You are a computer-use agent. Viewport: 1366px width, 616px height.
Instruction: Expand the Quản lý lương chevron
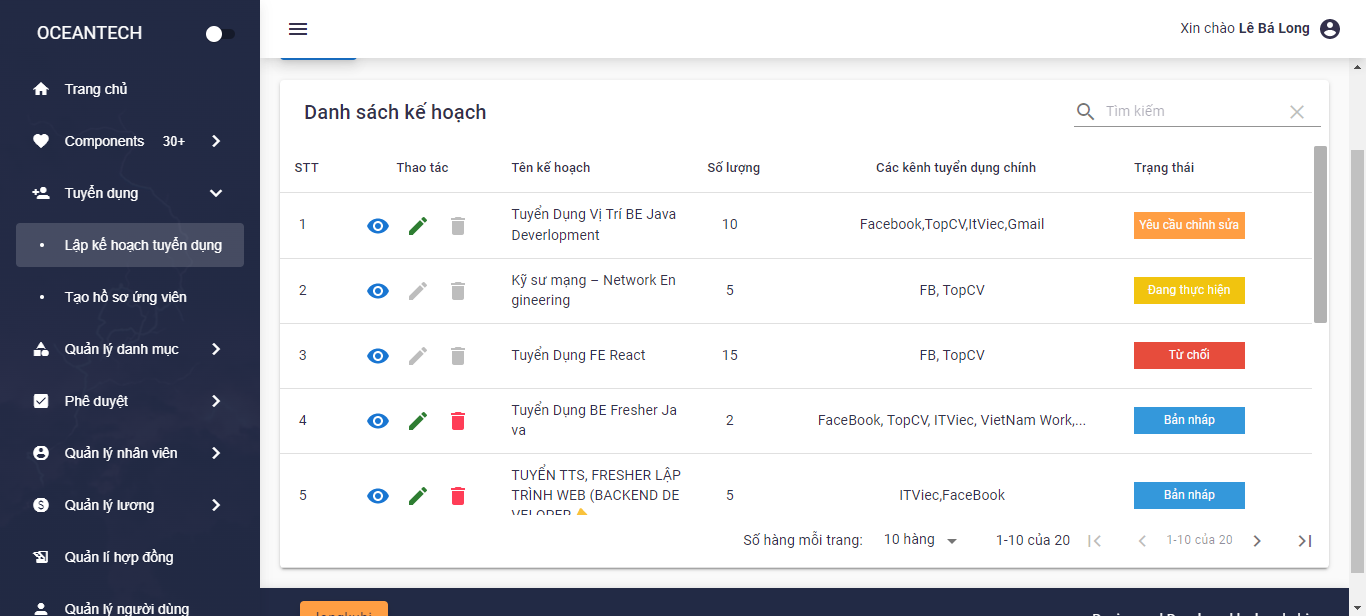tap(216, 505)
